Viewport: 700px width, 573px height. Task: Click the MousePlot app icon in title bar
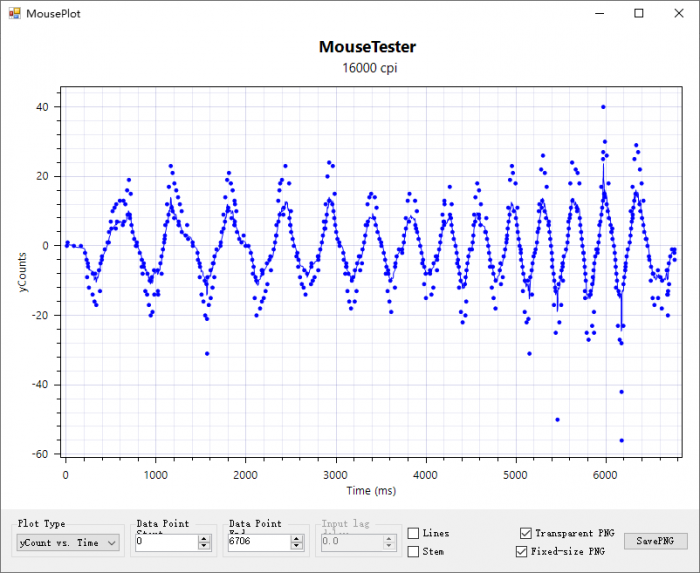[x=12, y=13]
